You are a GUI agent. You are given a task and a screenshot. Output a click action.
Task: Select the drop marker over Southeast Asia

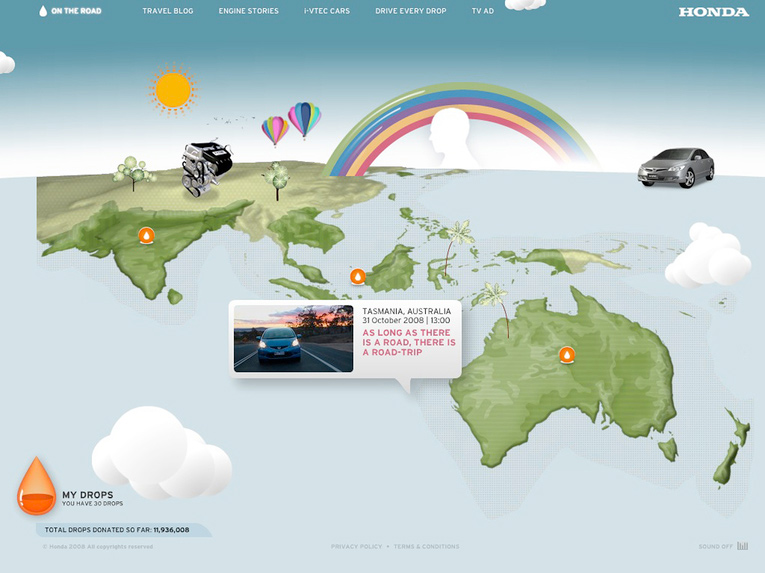(x=357, y=276)
